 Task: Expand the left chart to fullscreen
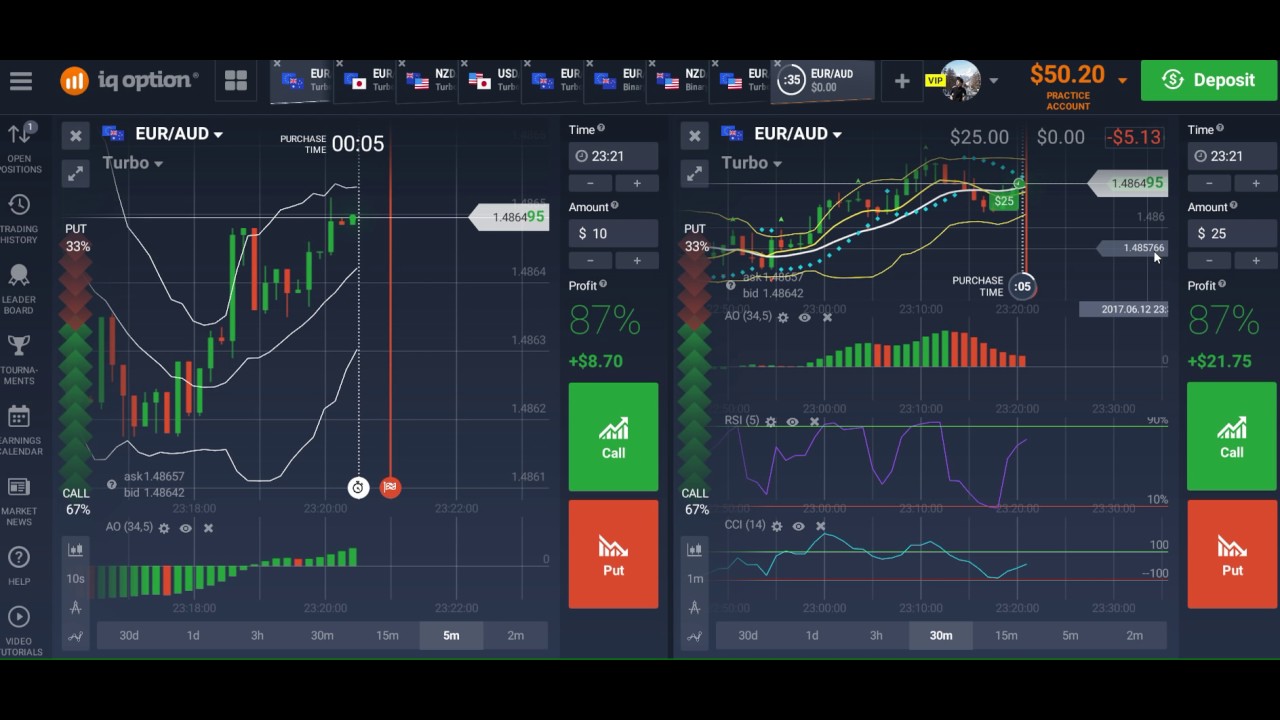pyautogui.click(x=76, y=174)
